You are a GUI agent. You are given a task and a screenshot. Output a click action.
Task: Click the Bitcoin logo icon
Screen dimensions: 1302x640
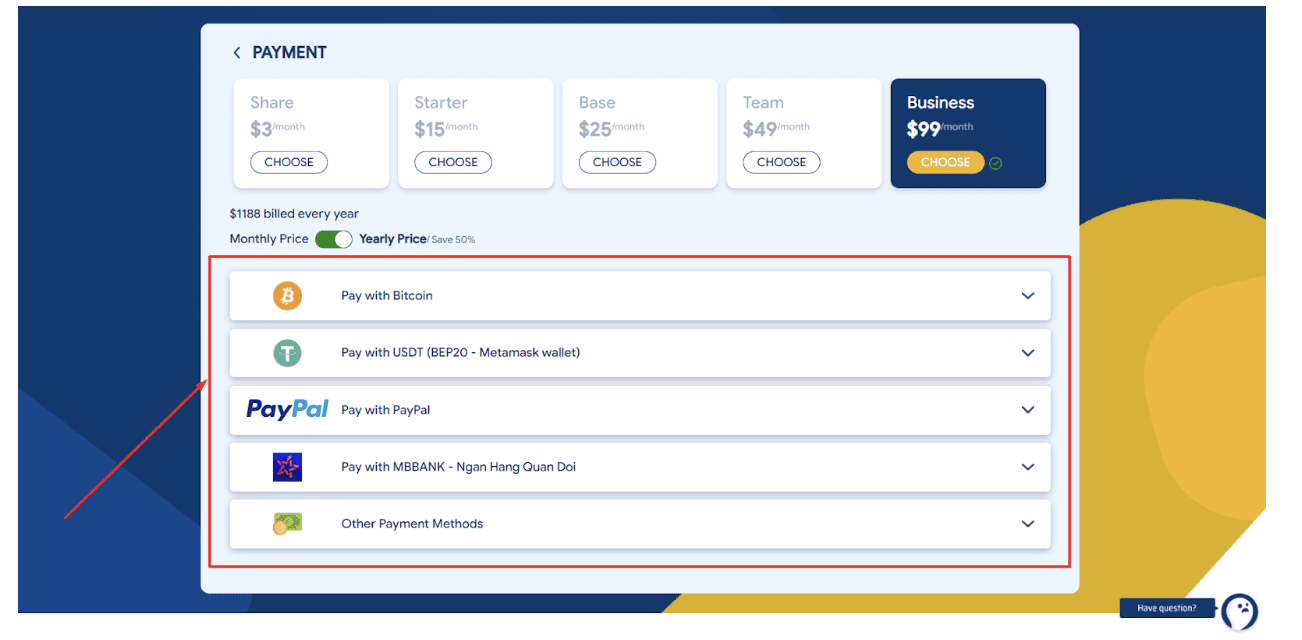pyautogui.click(x=287, y=296)
